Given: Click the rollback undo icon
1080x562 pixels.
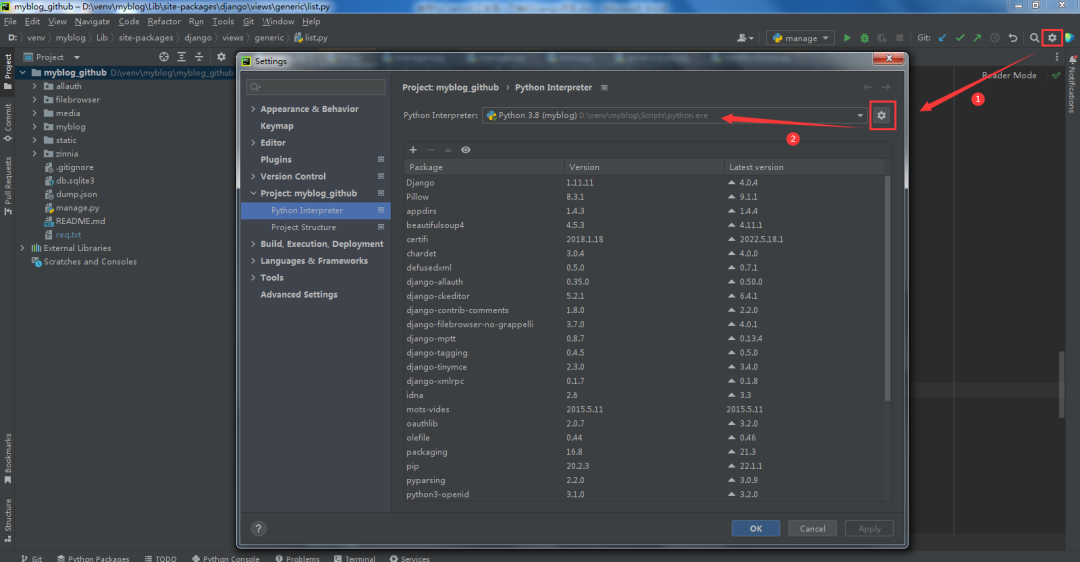Looking at the screenshot, I should (x=1012, y=38).
